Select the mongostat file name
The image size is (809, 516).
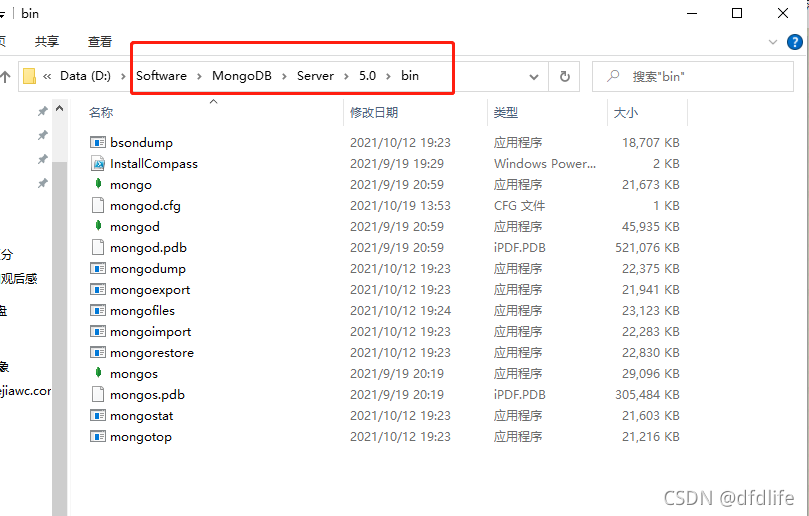point(141,416)
